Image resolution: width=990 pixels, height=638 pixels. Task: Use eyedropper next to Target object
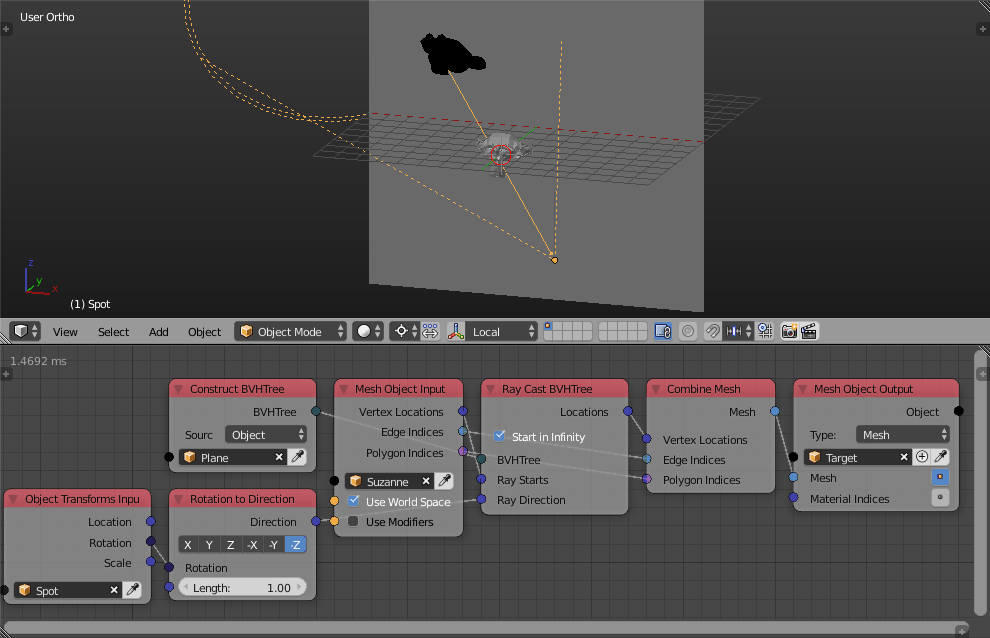[x=941, y=457]
